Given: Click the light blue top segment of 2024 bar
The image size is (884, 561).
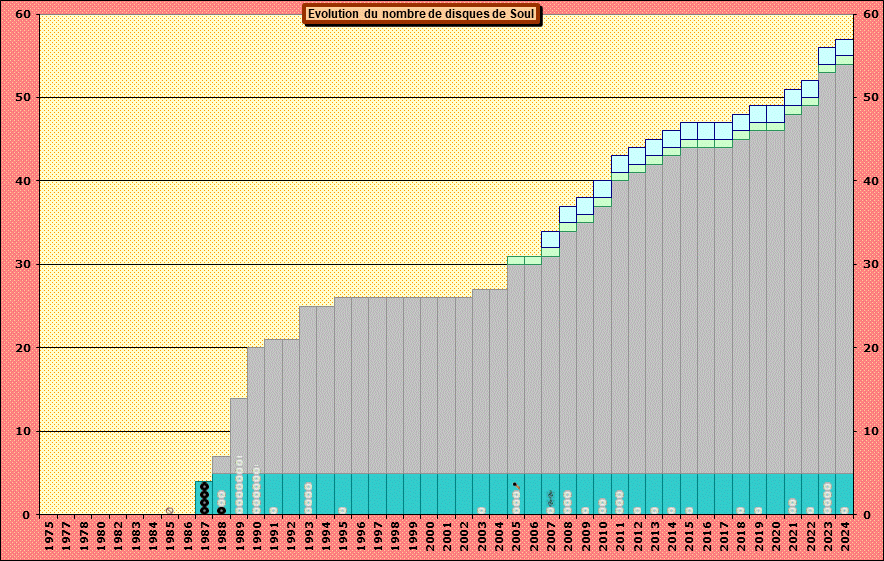Looking at the screenshot, I should (x=845, y=47).
